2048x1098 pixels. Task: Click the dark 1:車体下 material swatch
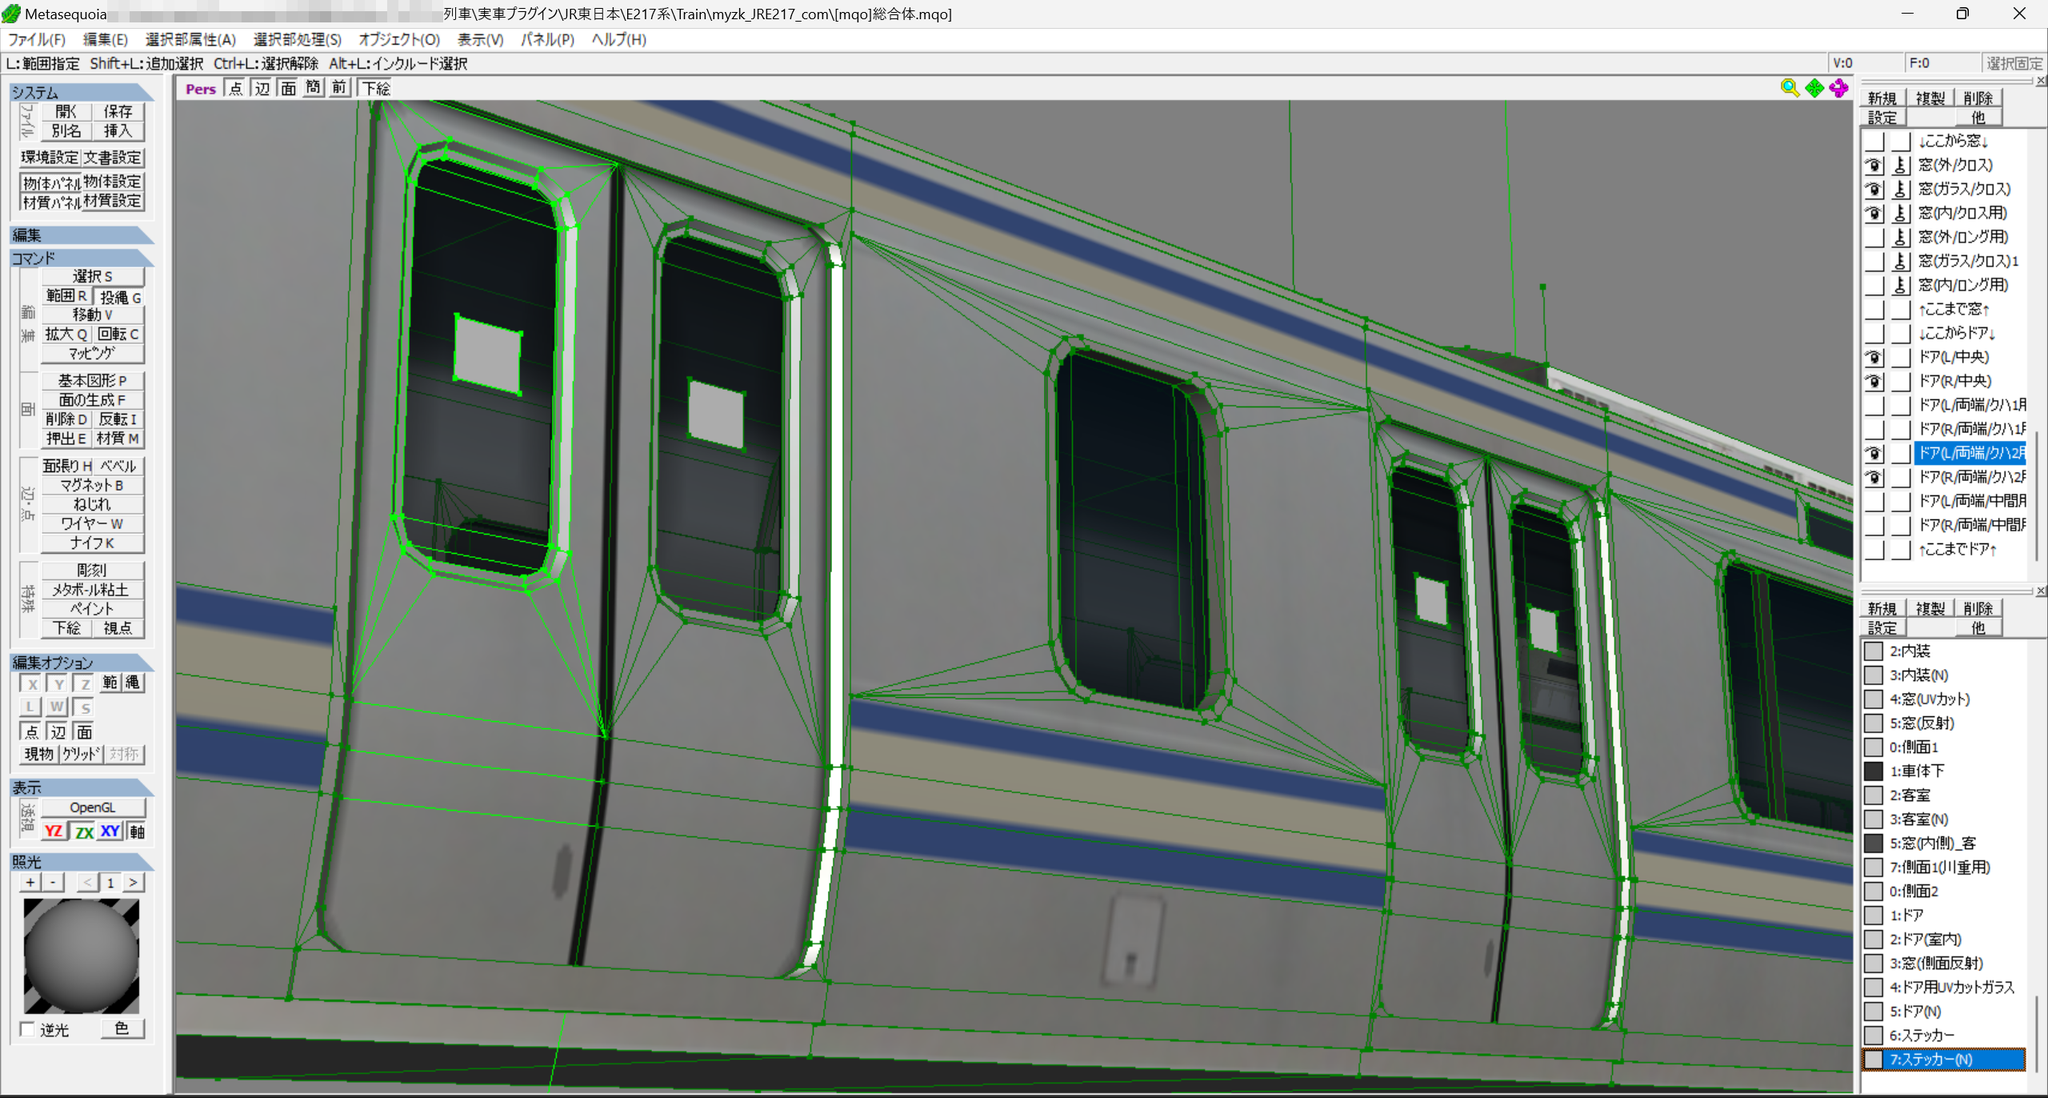click(1874, 771)
